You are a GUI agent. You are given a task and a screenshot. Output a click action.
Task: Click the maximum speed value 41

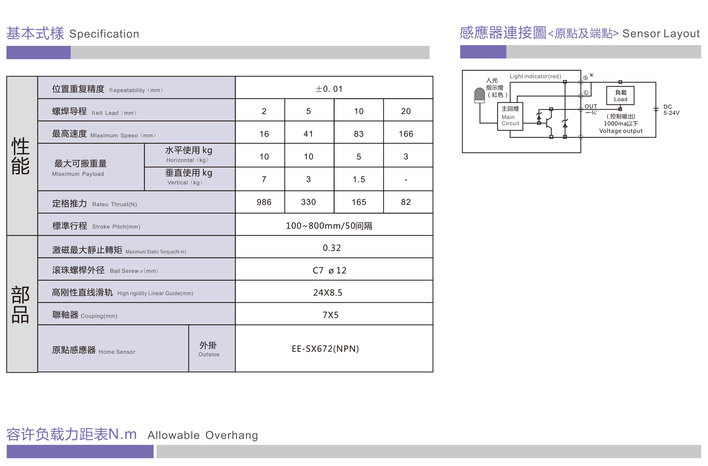308,134
